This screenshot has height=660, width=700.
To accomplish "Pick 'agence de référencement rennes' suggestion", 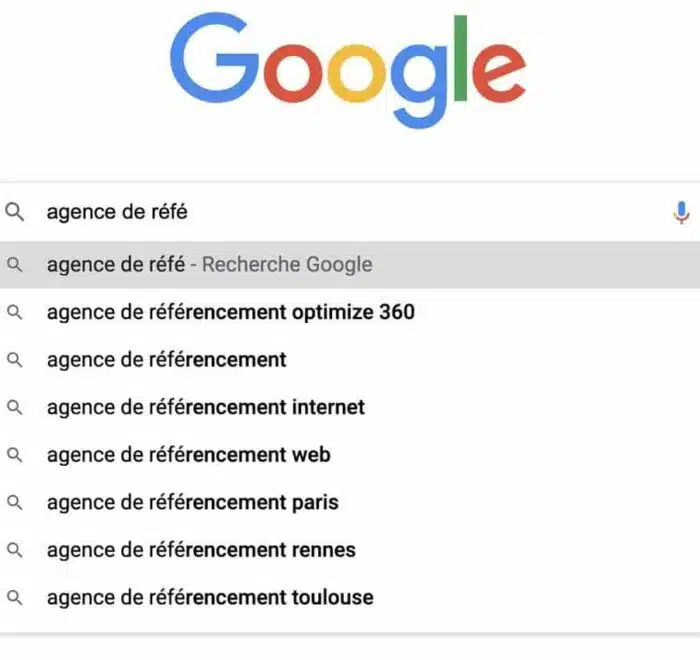I will coord(200,550).
